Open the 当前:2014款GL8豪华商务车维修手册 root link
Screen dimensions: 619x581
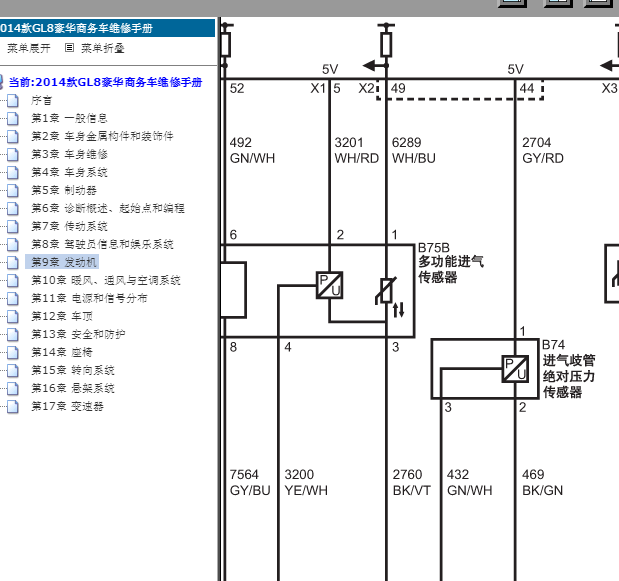pyautogui.click(x=105, y=82)
